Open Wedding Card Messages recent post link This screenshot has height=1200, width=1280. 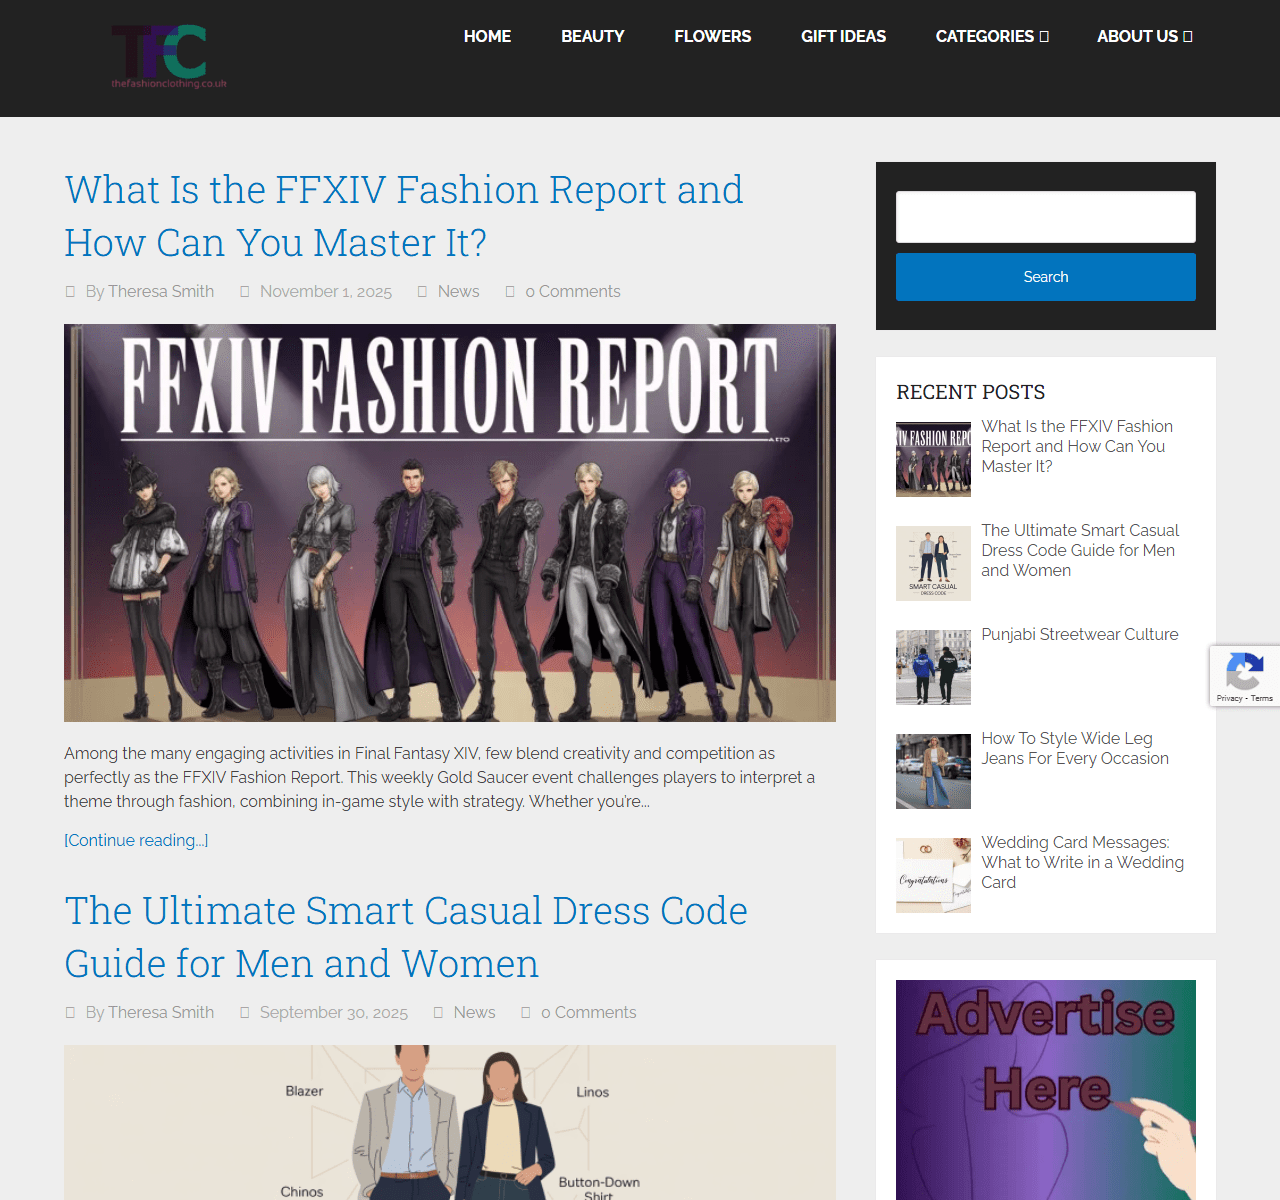point(1082,862)
